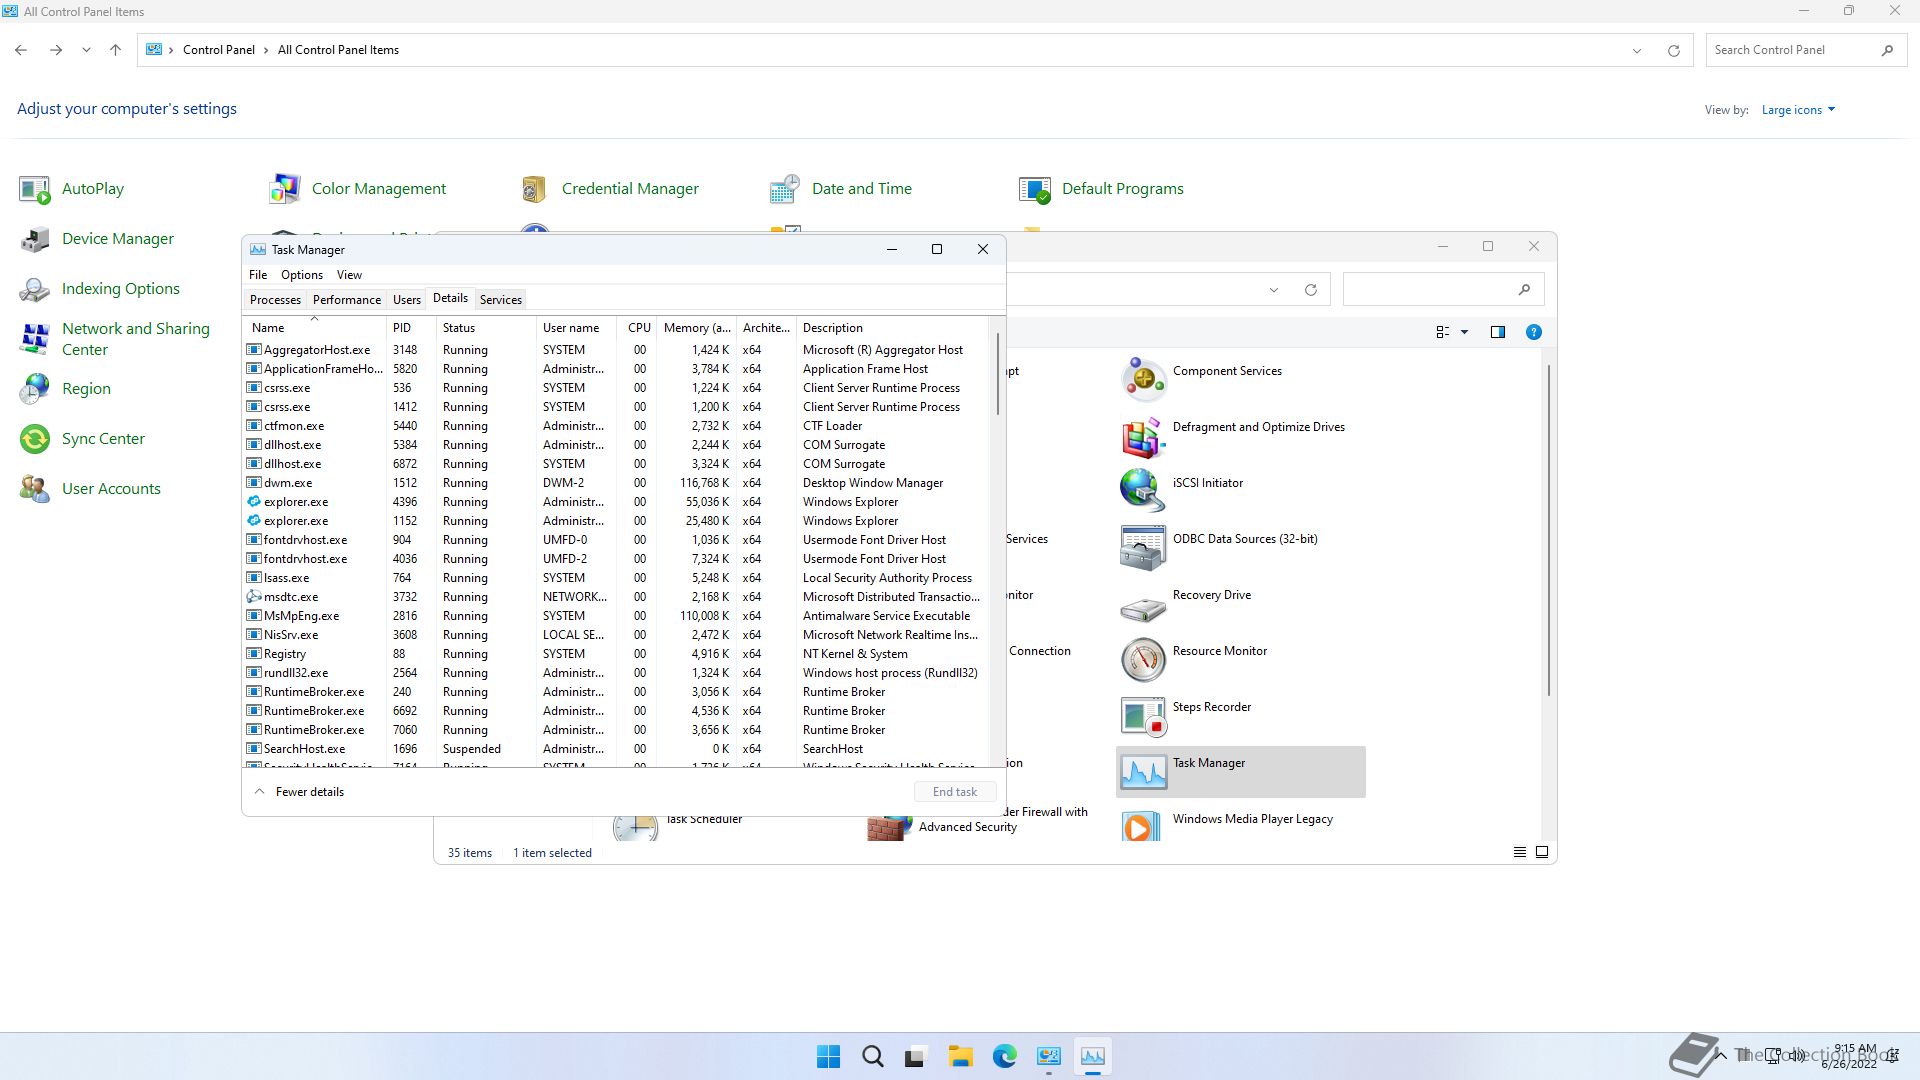Expand Control Panel address bar history dropdown
The height and width of the screenshot is (1080, 1920).
tap(1637, 50)
